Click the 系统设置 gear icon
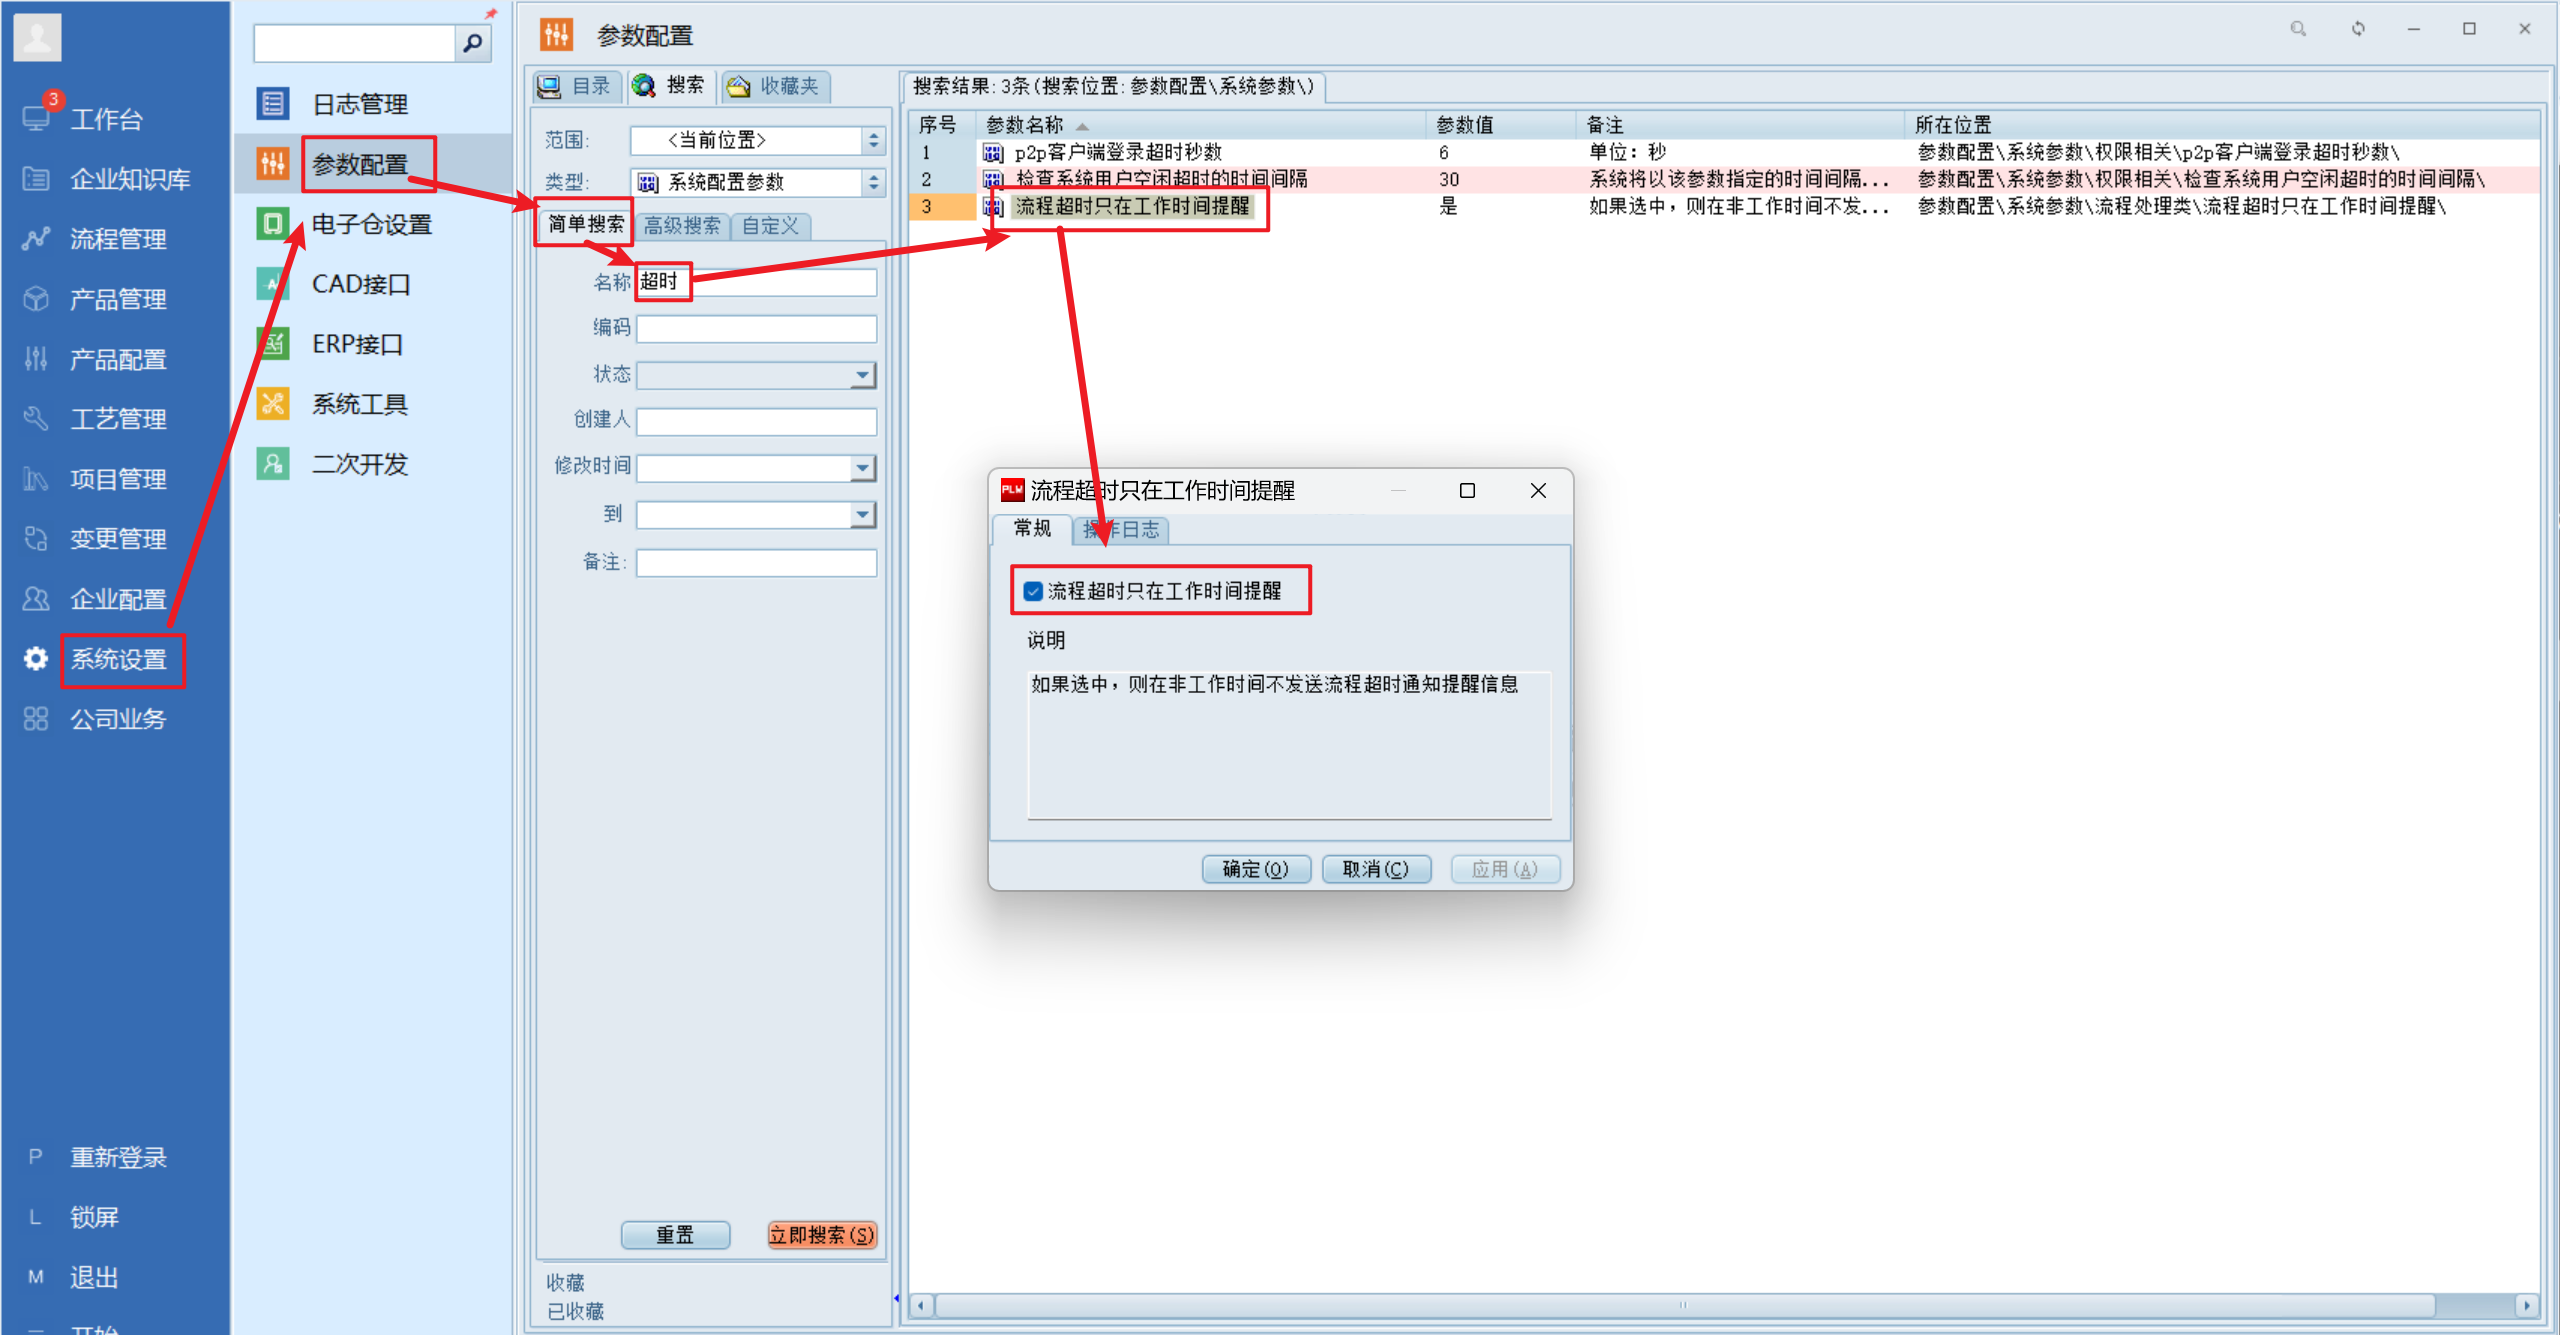Image resolution: width=2560 pixels, height=1335 pixels. (36, 659)
